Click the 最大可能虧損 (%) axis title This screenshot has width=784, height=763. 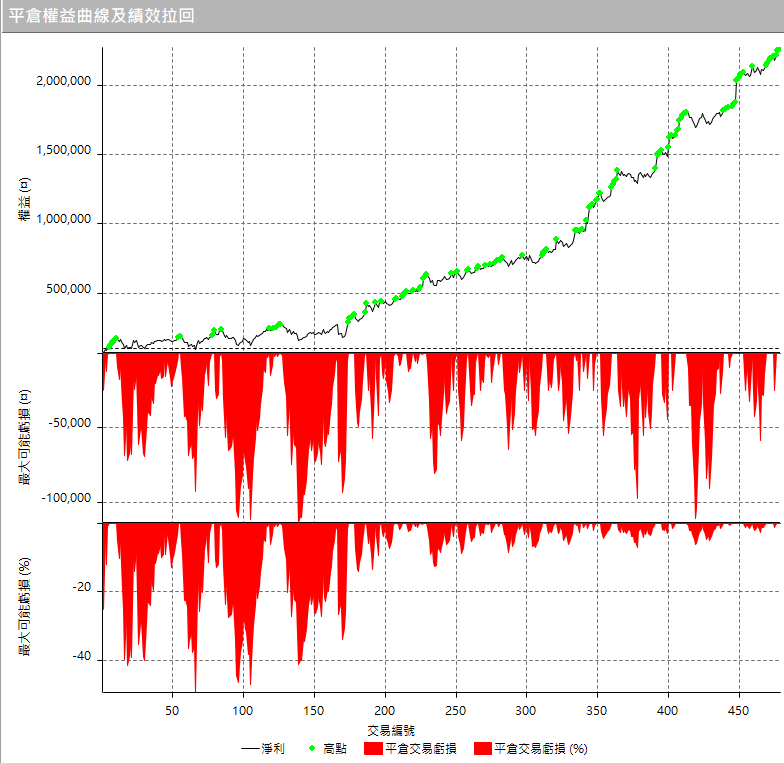coord(25,607)
